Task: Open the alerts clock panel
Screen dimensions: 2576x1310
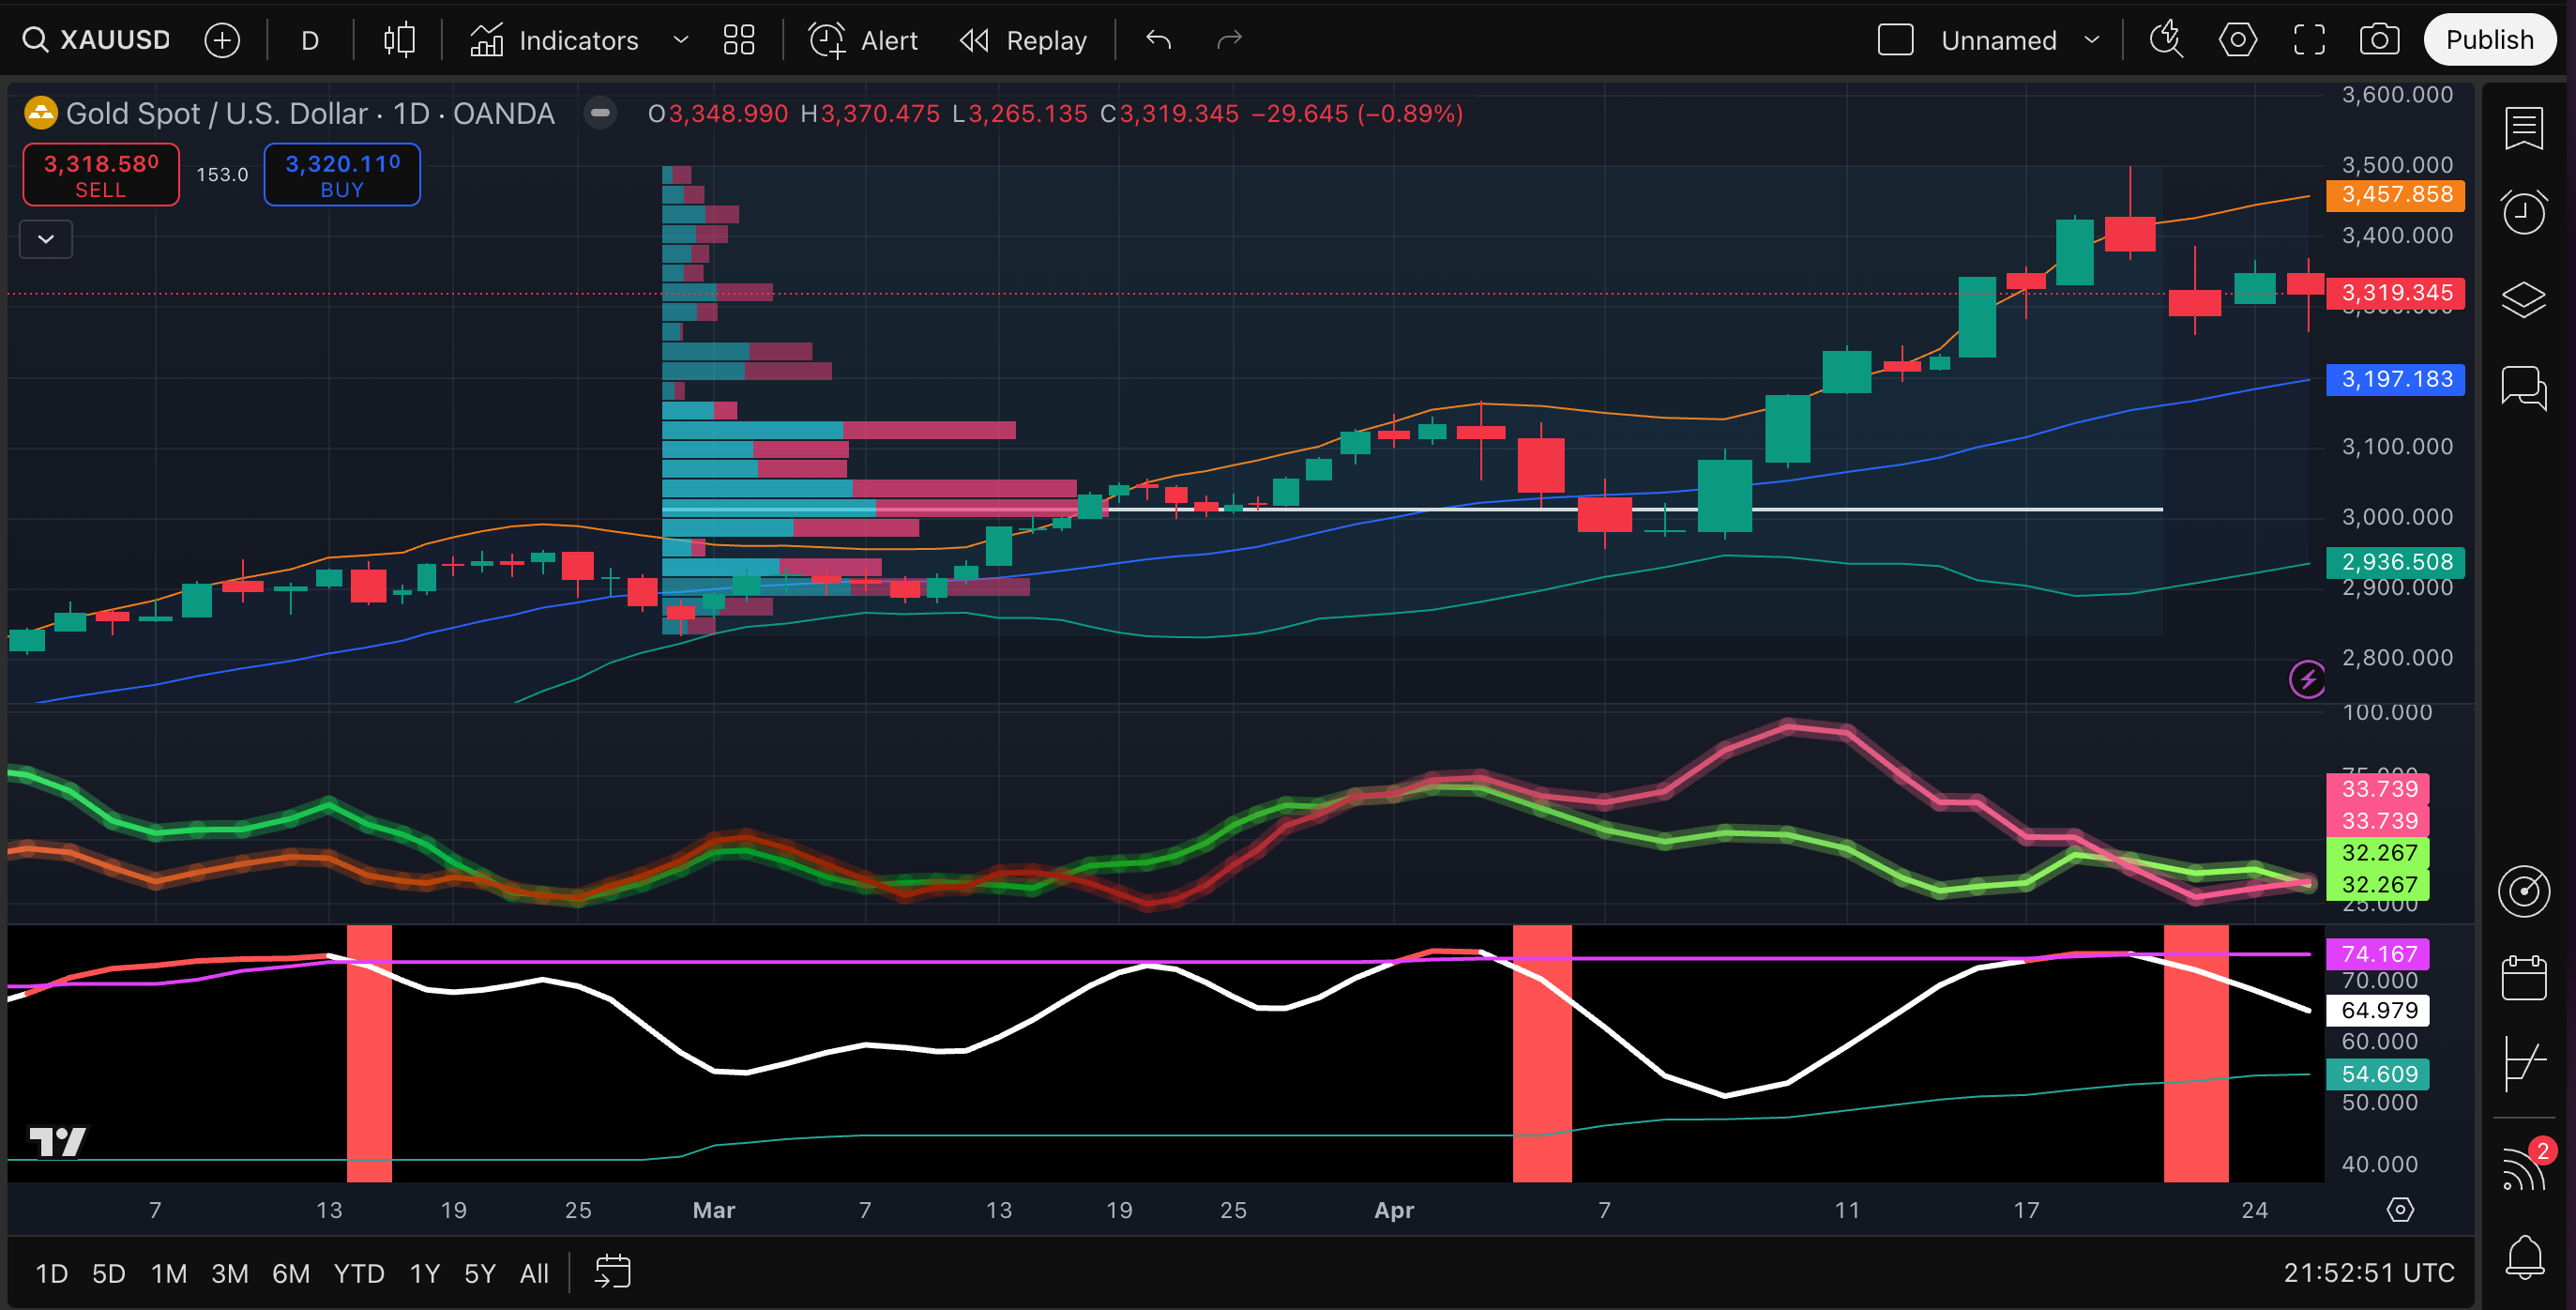Action: (x=2524, y=213)
